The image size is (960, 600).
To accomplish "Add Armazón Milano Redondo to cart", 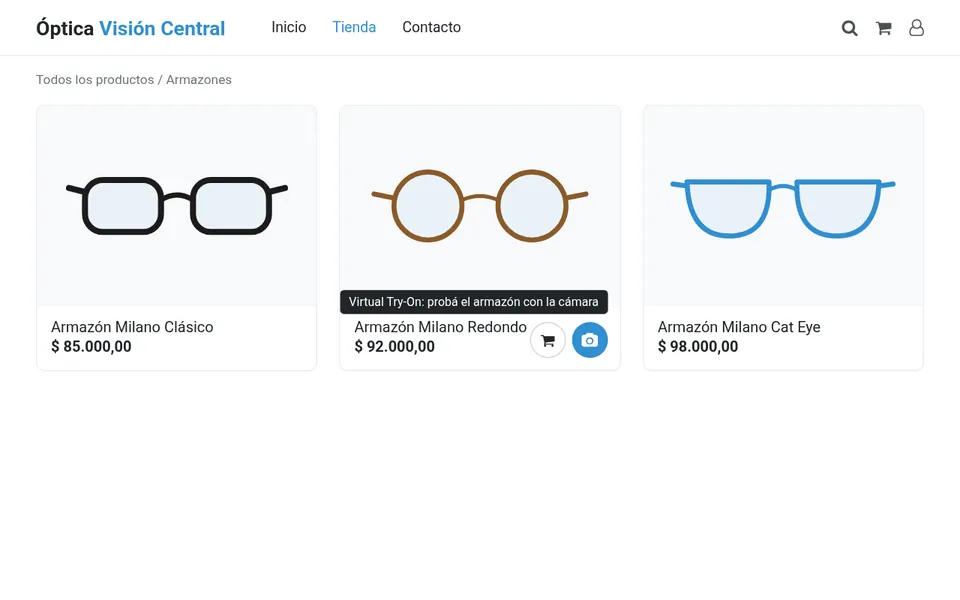I will pos(548,340).
